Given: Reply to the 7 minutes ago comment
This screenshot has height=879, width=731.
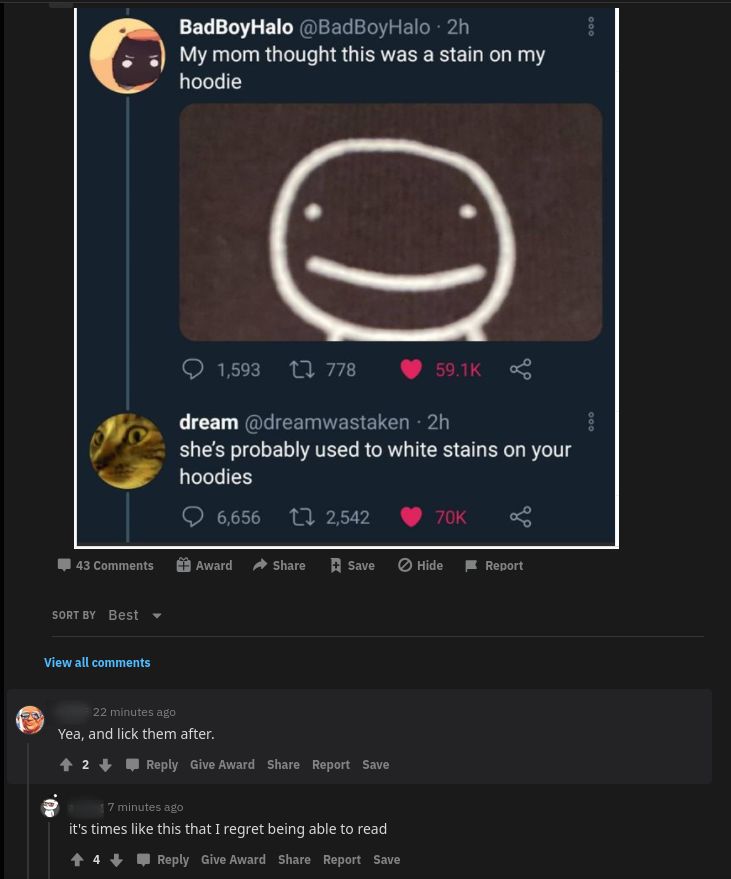Looking at the screenshot, I should [x=163, y=860].
